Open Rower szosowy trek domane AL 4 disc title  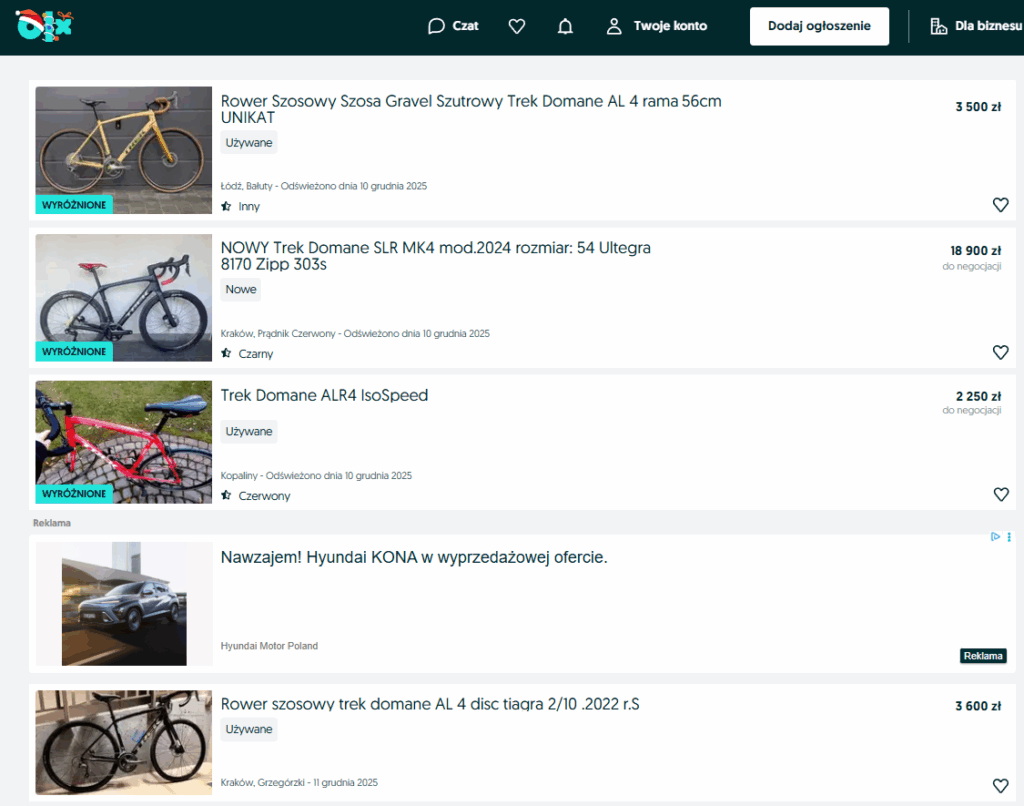tap(429, 704)
